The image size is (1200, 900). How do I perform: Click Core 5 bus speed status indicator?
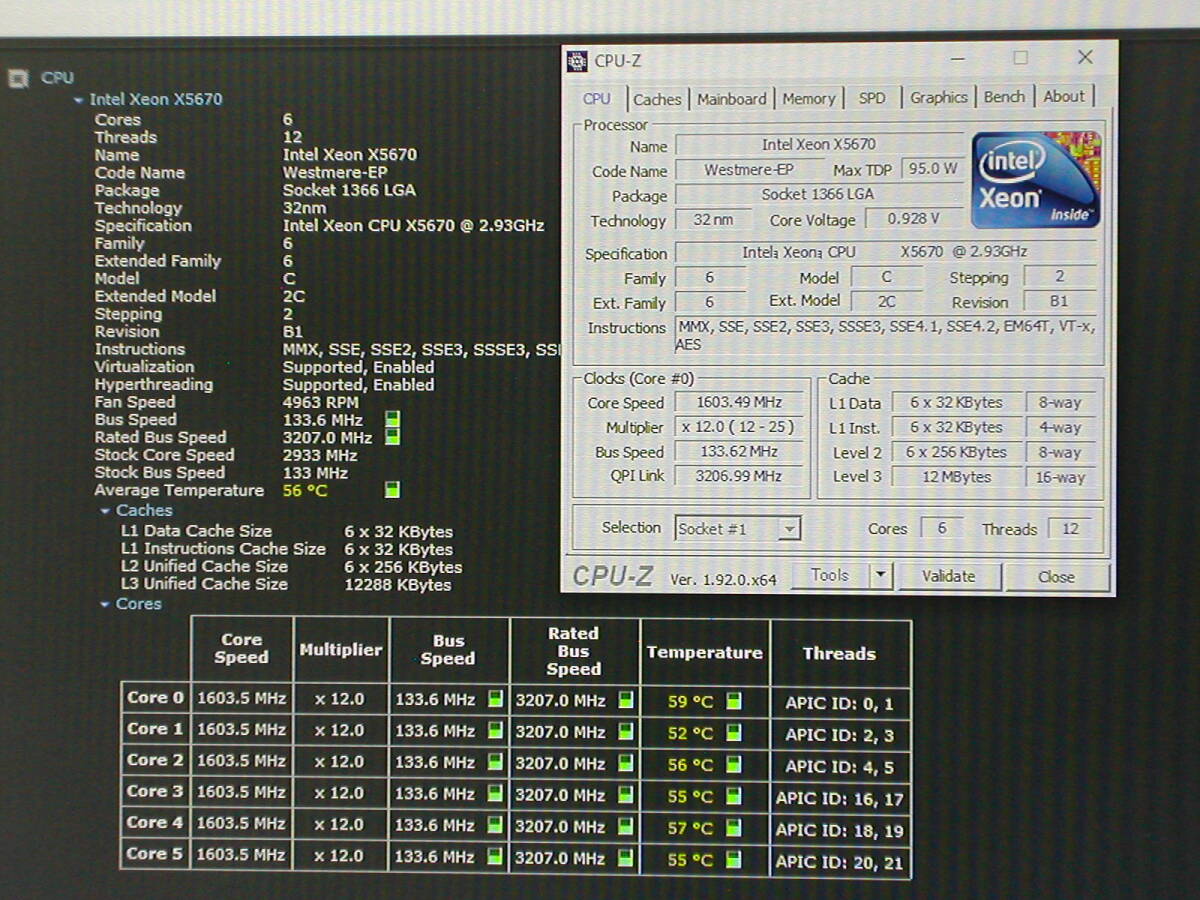(x=495, y=858)
